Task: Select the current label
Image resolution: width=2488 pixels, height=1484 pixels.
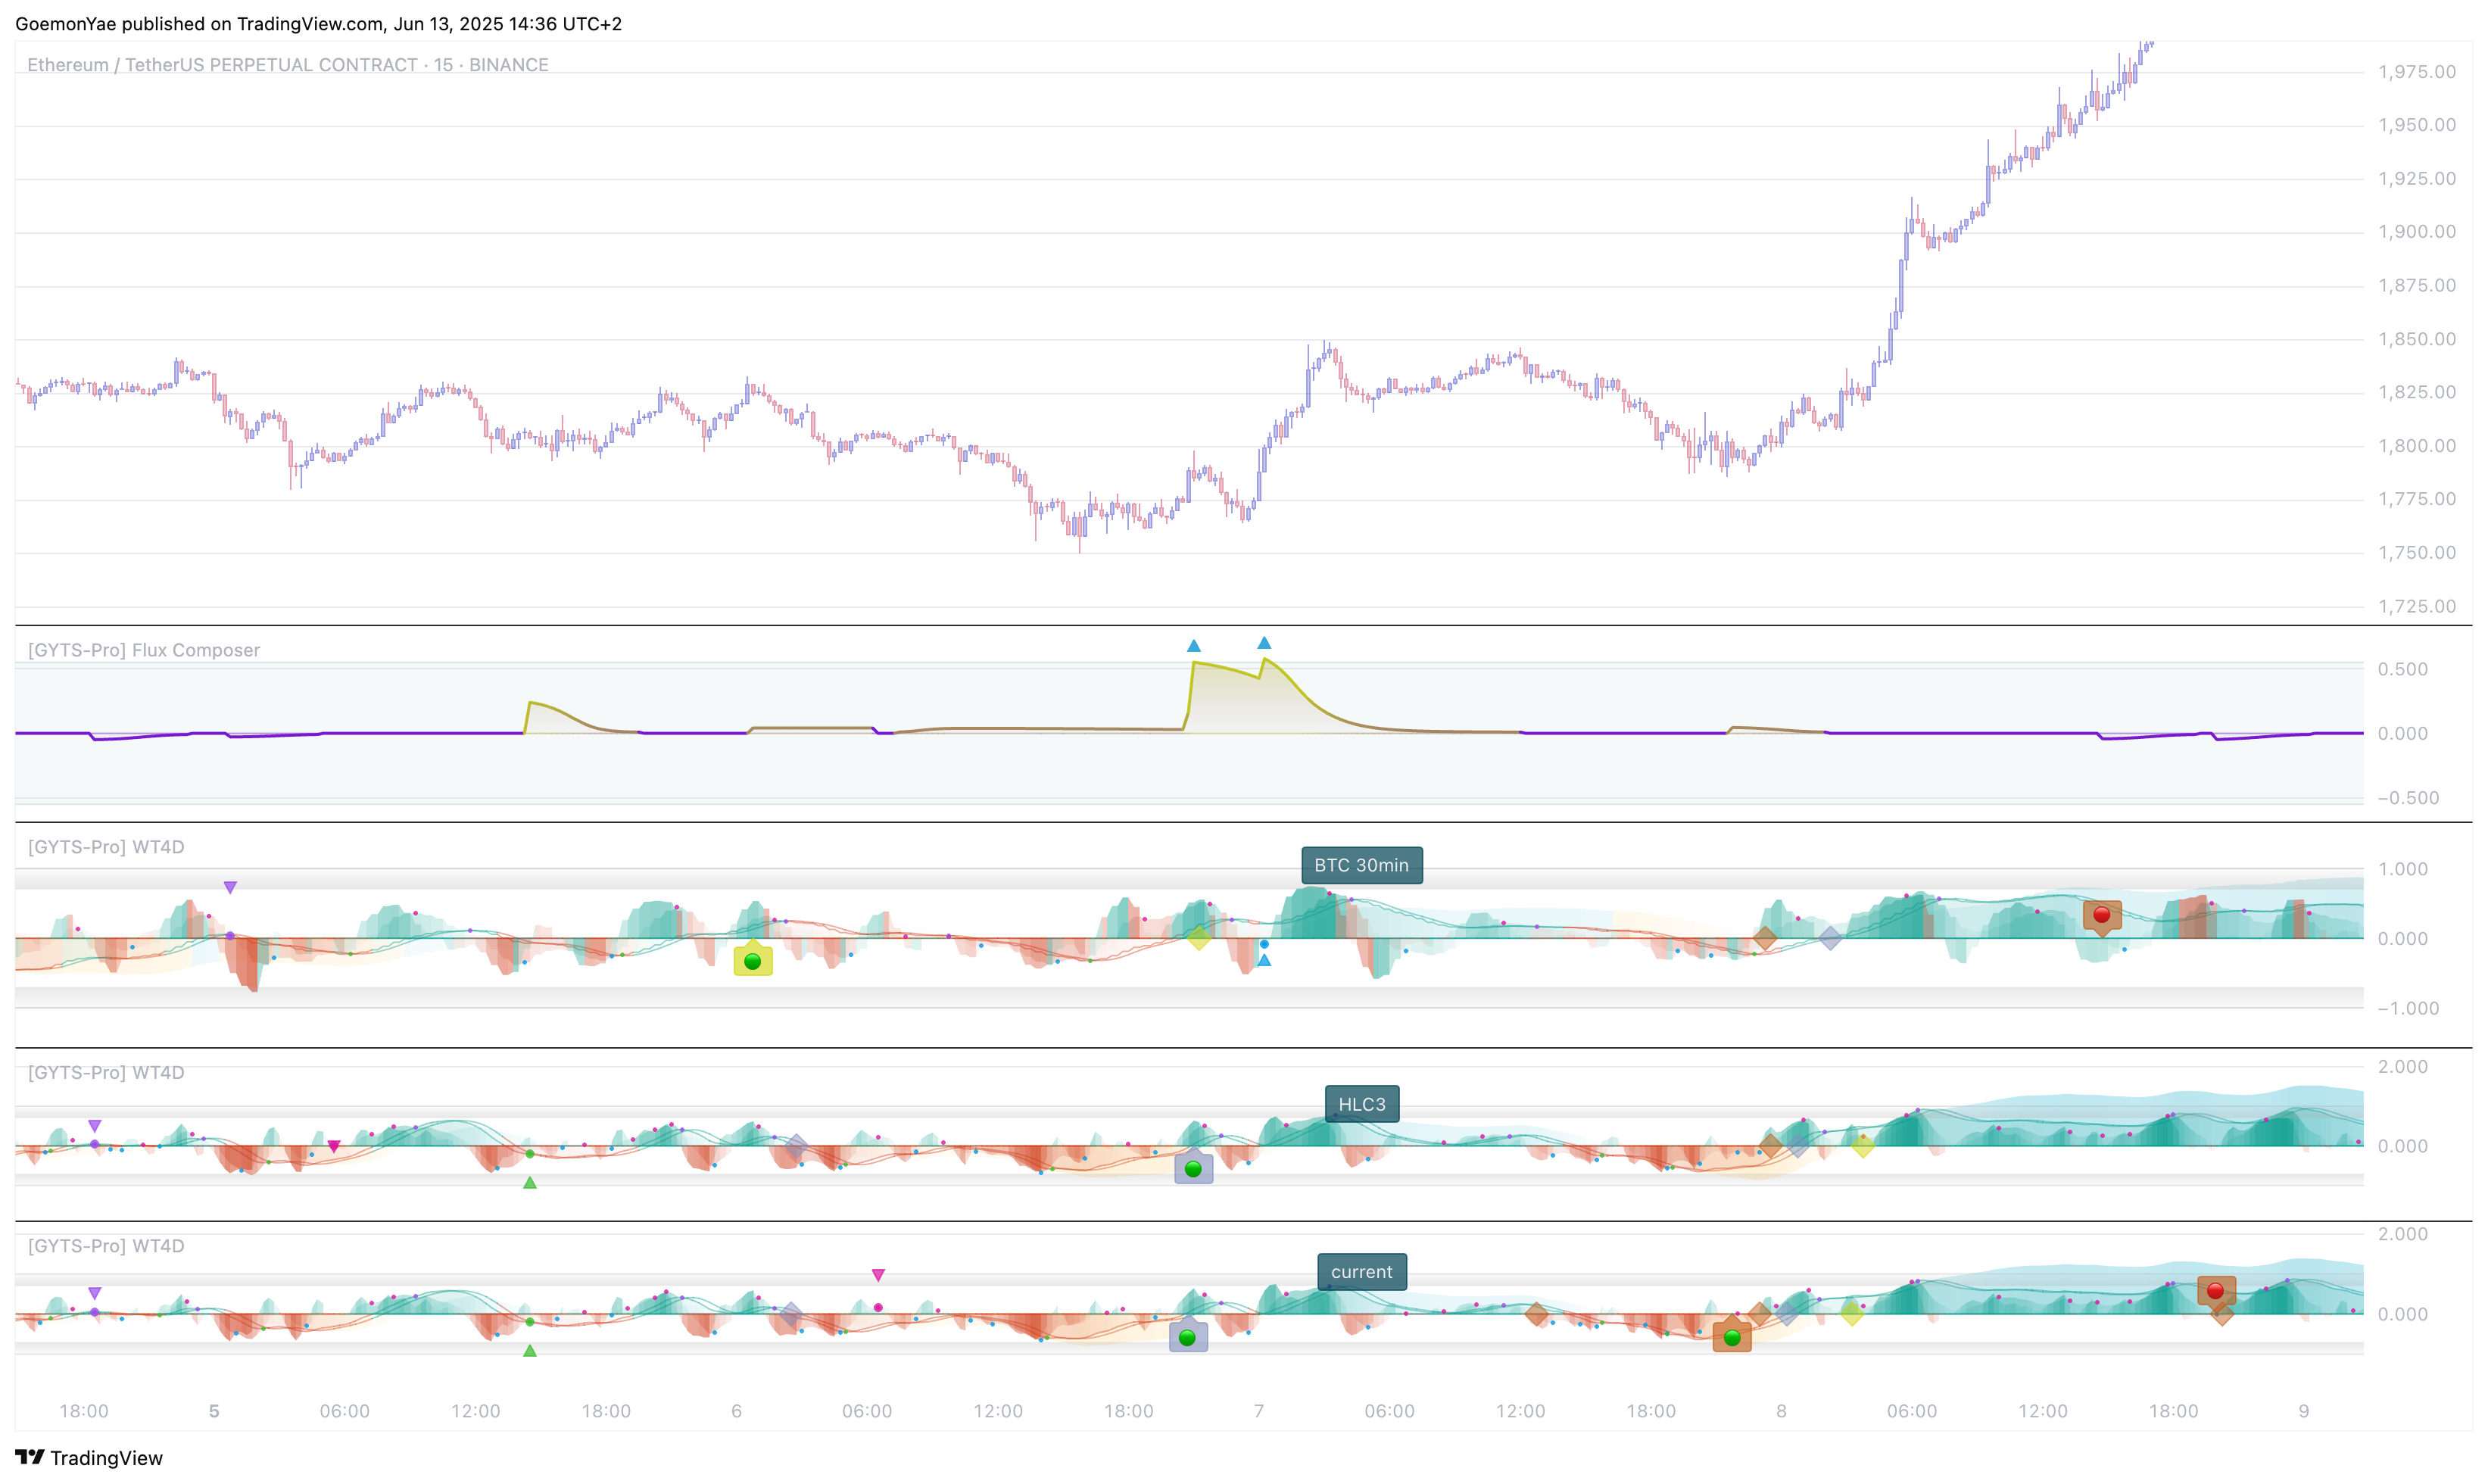Action: click(1361, 1272)
